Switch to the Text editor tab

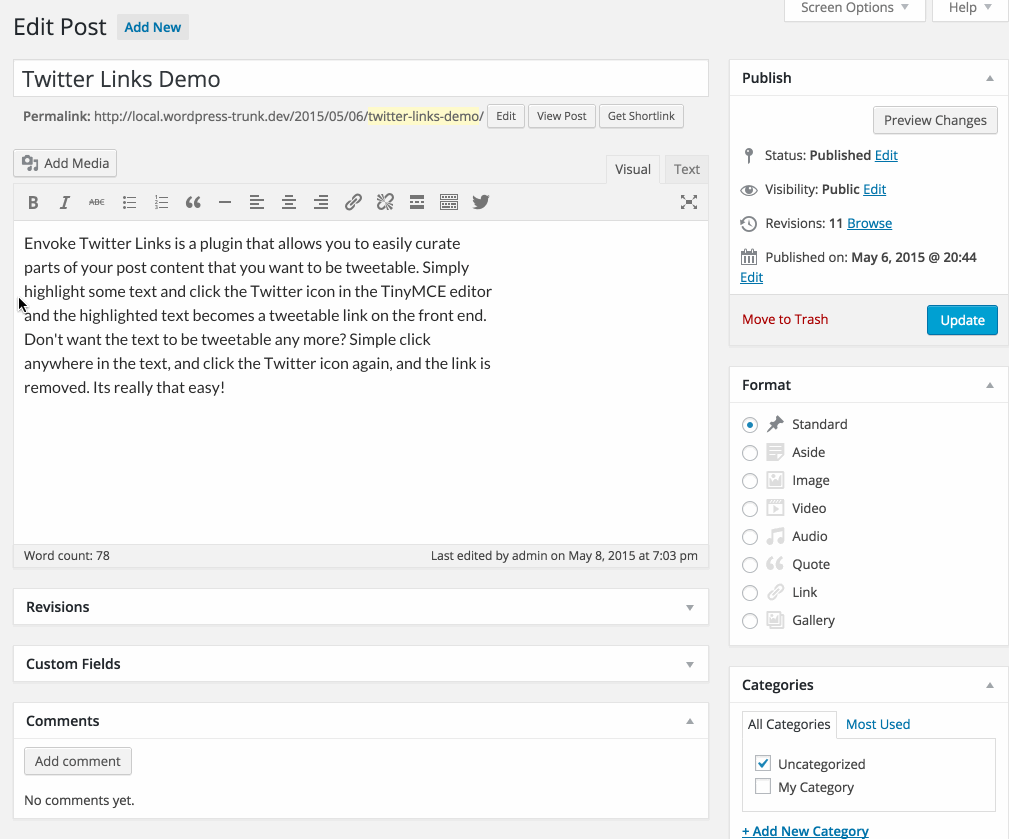(x=686, y=169)
